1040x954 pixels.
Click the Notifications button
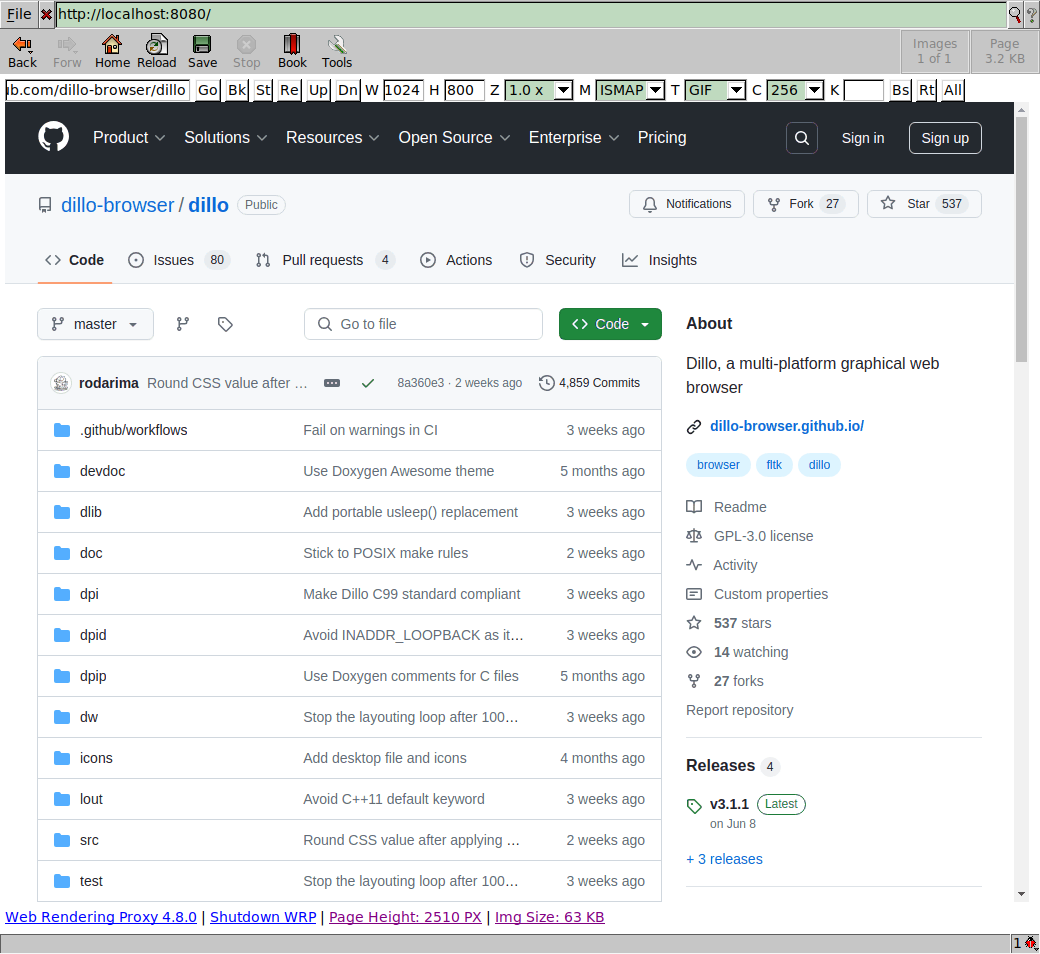[x=687, y=204]
